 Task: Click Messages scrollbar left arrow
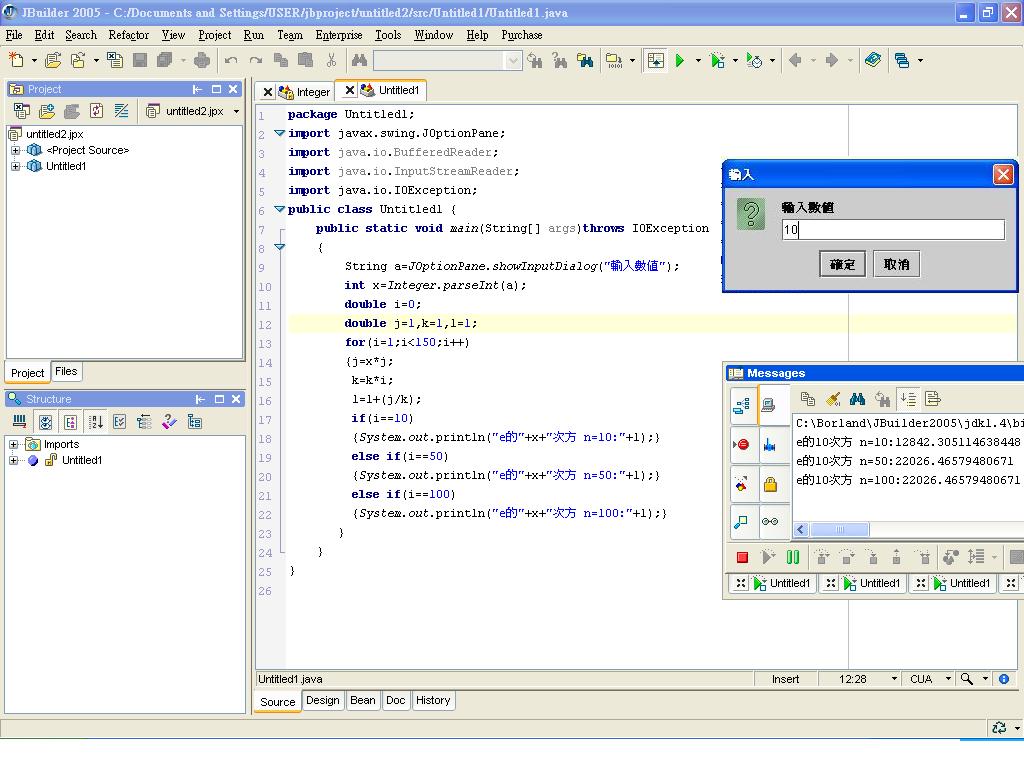point(801,530)
